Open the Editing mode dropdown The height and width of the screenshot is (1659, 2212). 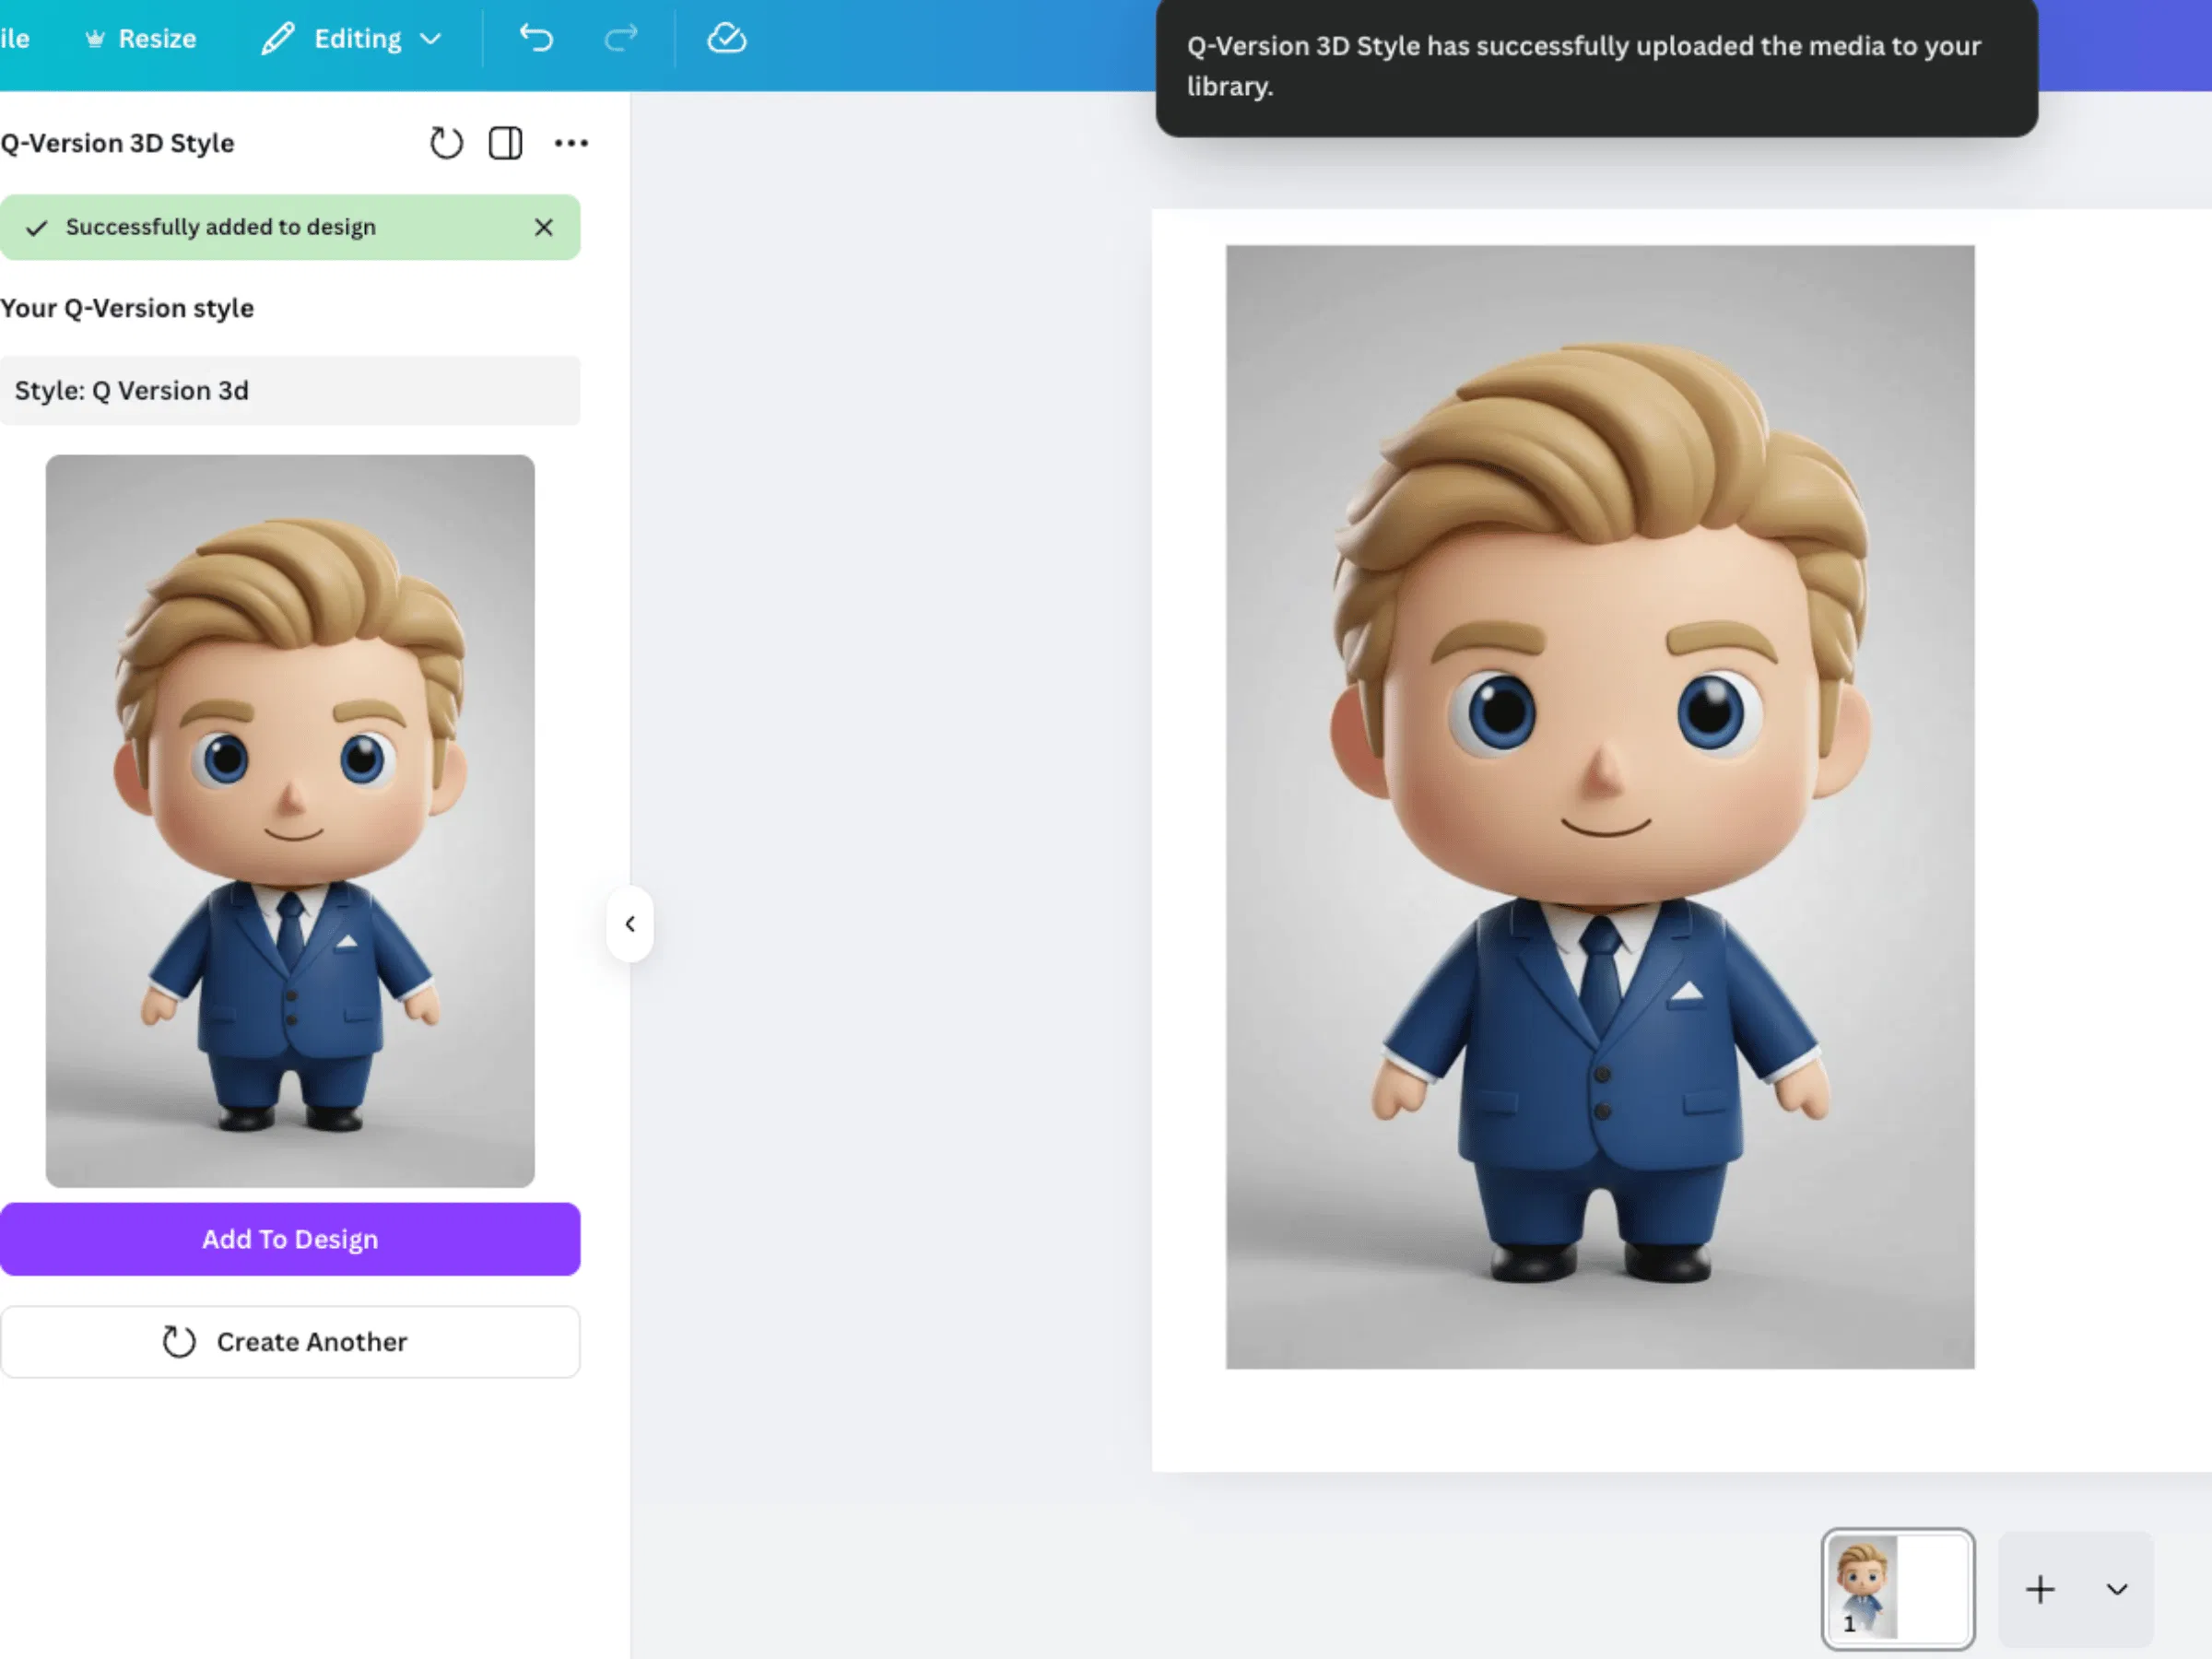click(x=352, y=39)
